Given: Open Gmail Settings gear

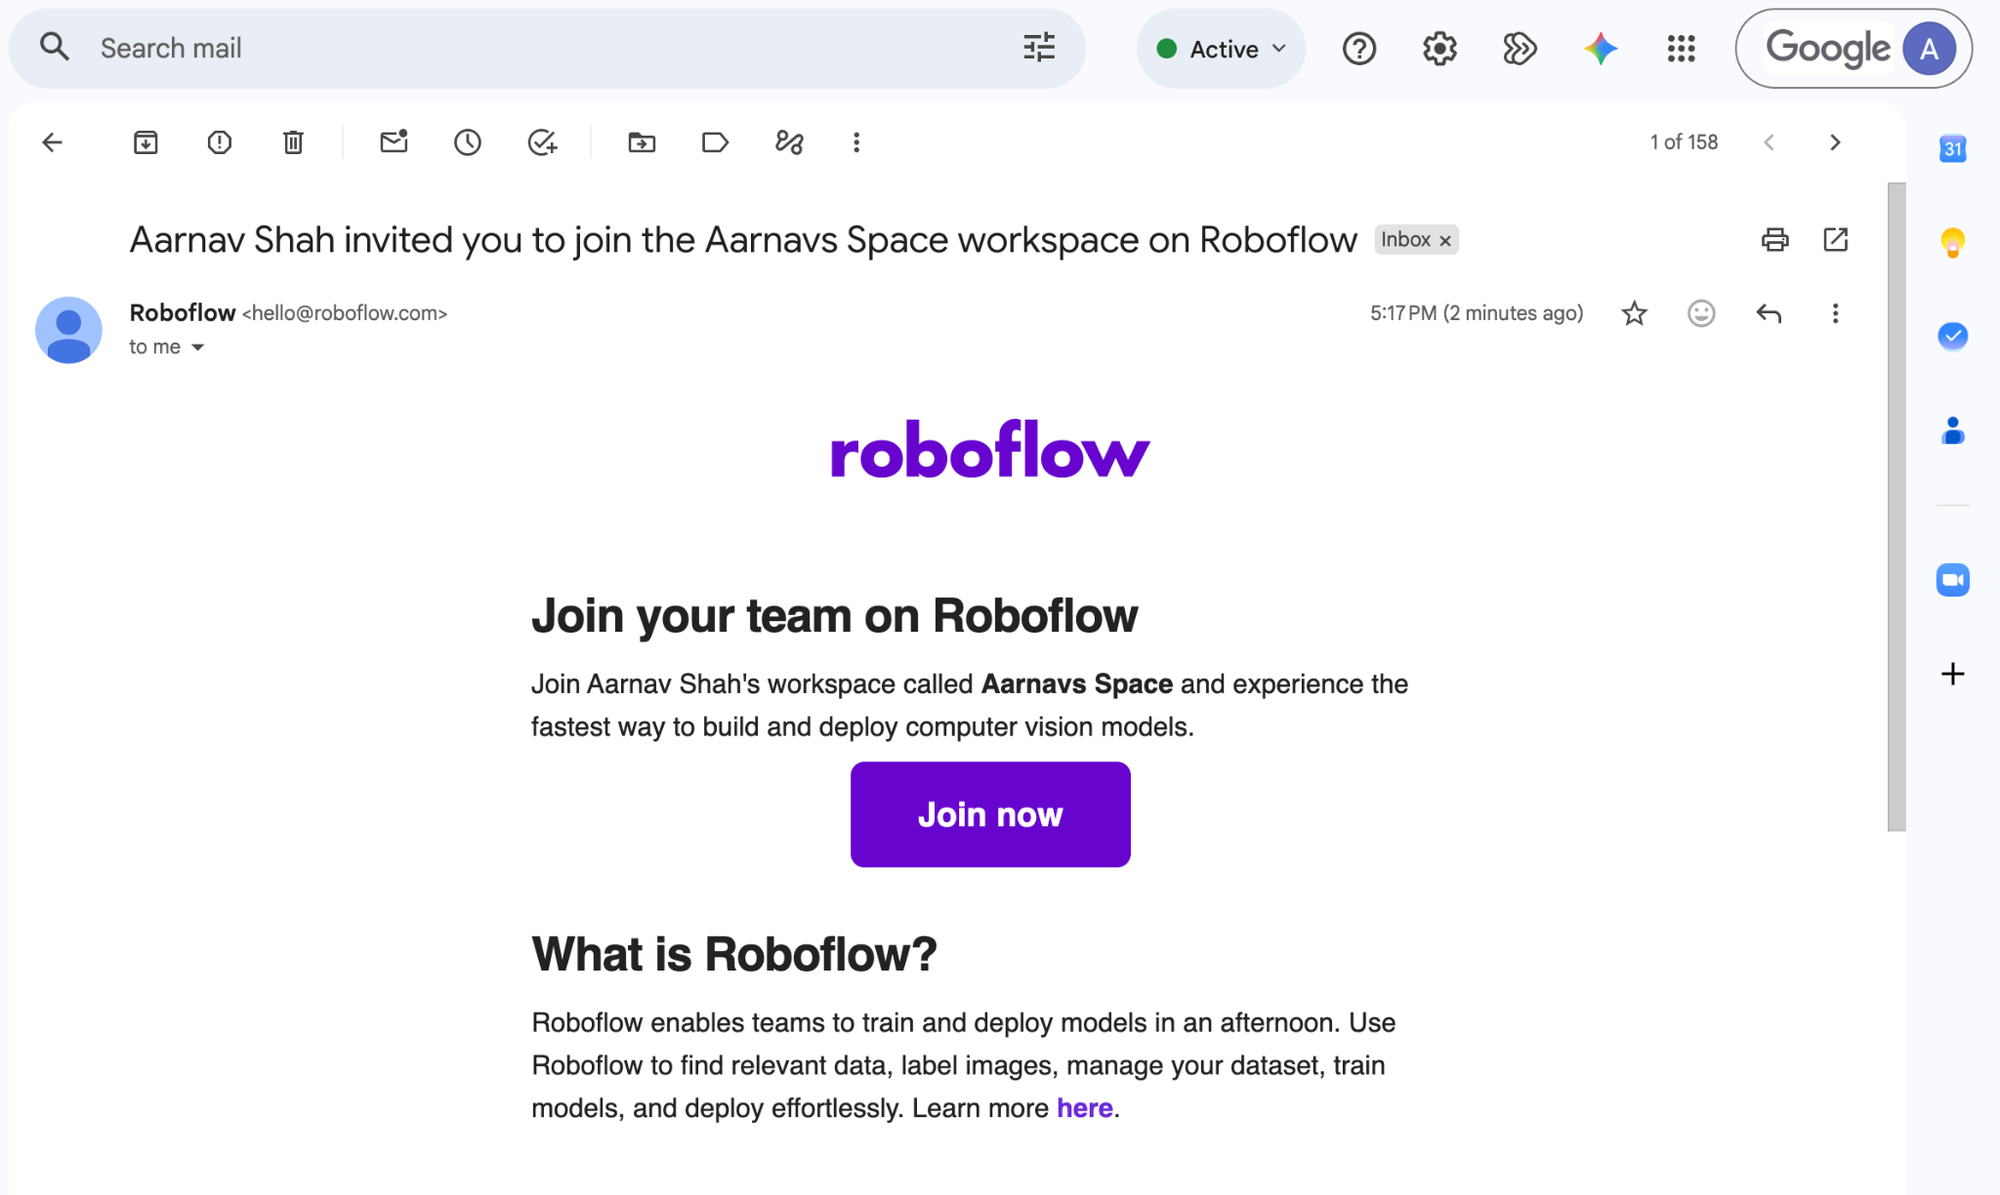Looking at the screenshot, I should click(1439, 48).
